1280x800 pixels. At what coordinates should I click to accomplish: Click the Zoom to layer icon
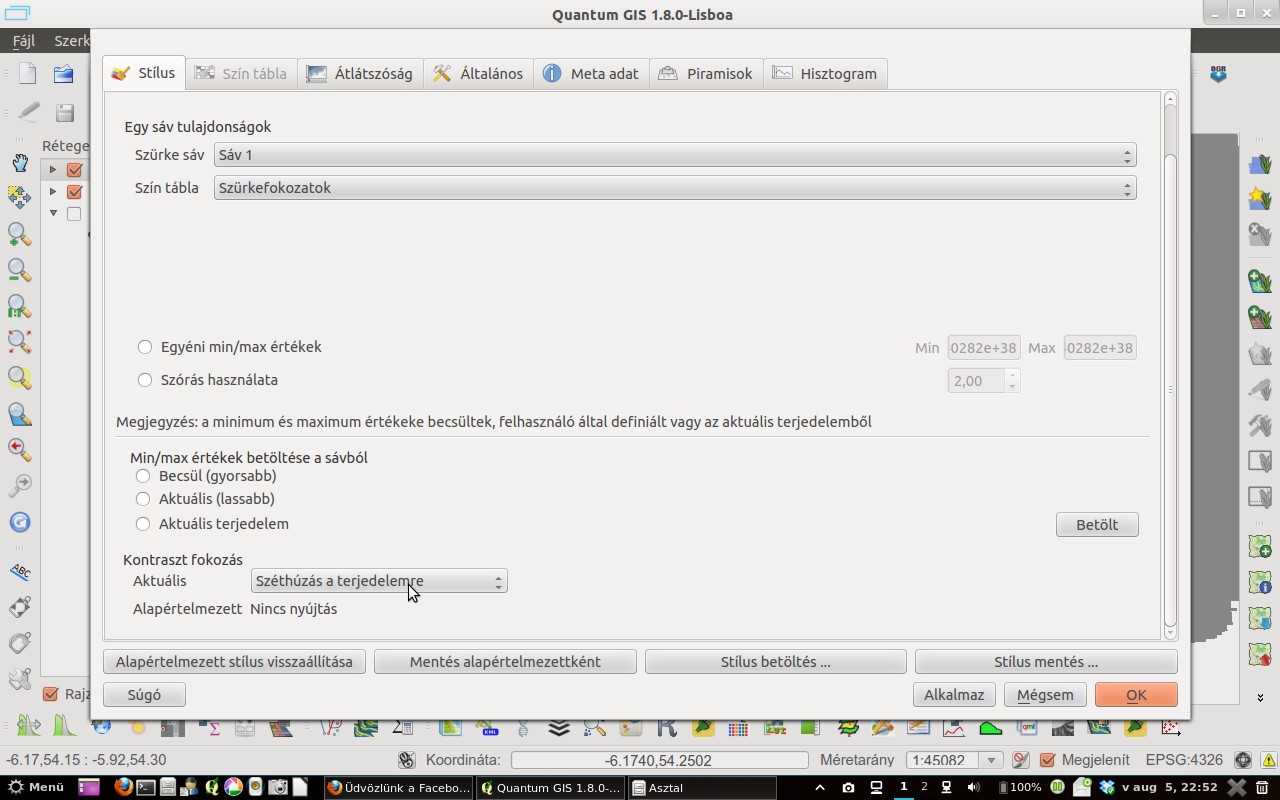click(19, 414)
